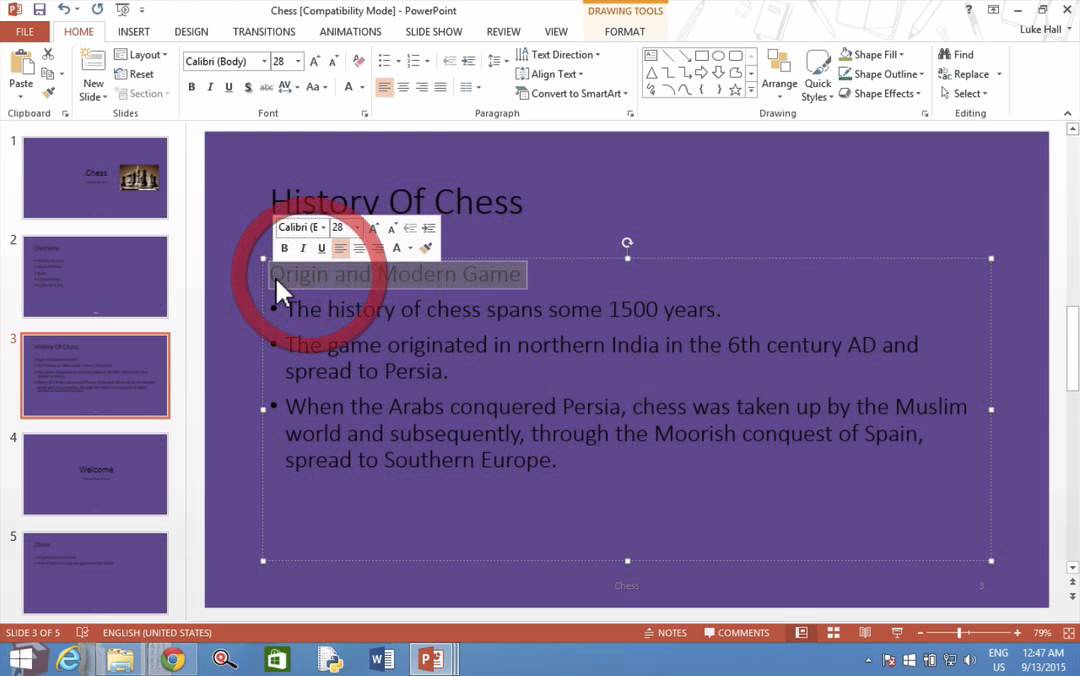Click the Strikethrough icon in ribbon
The width and height of the screenshot is (1080, 676).
[x=266, y=87]
